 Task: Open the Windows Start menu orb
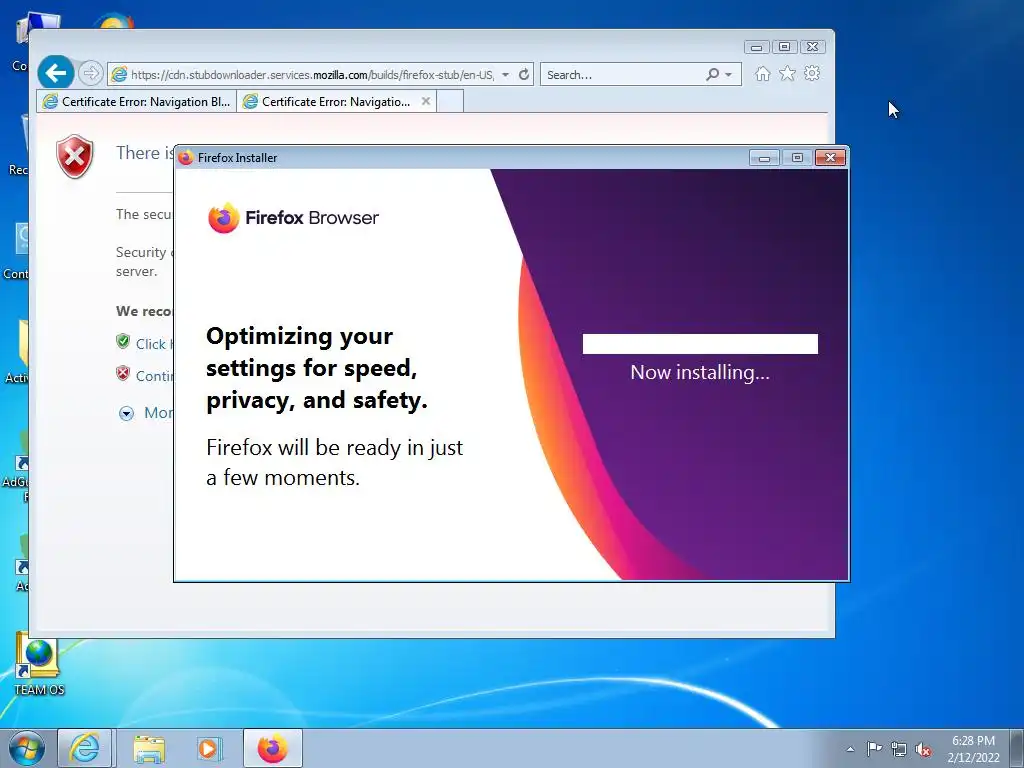27,748
